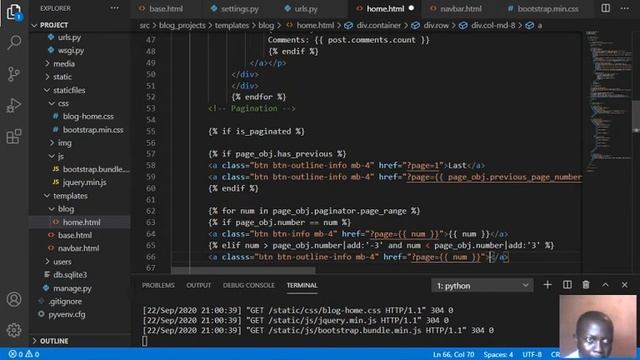The width and height of the screenshot is (640, 360).
Task: Click errors and warnings count in status bar
Action: 24,354
